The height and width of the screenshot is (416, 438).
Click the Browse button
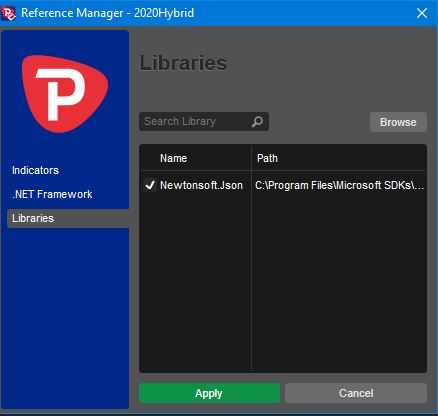(398, 122)
